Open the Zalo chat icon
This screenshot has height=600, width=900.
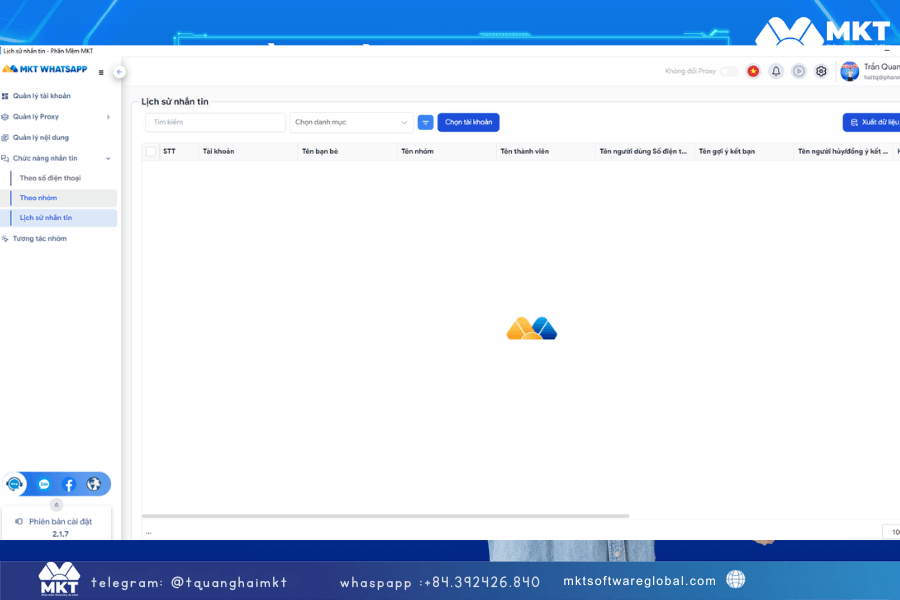44,484
